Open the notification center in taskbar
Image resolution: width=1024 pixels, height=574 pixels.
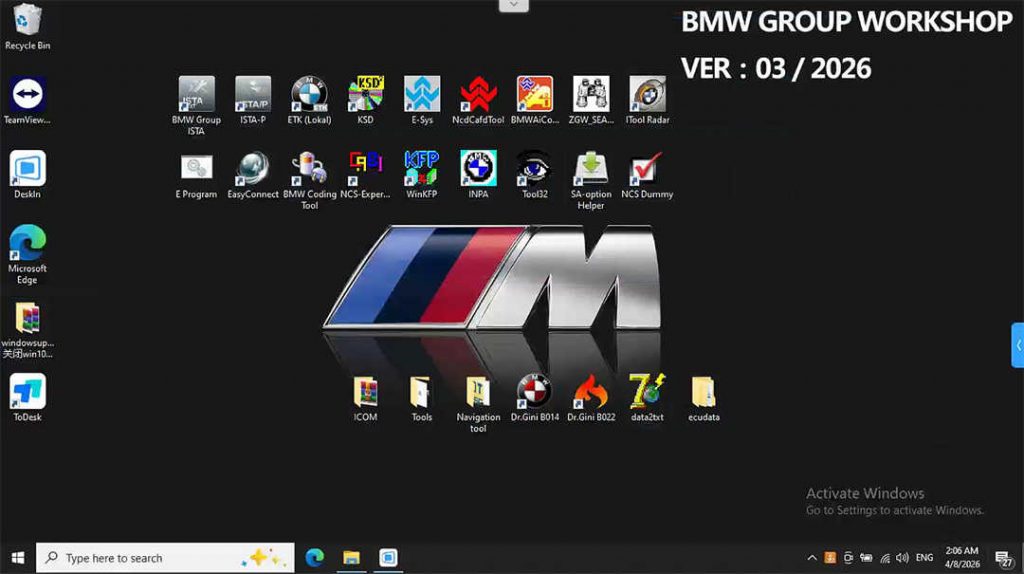1001,558
